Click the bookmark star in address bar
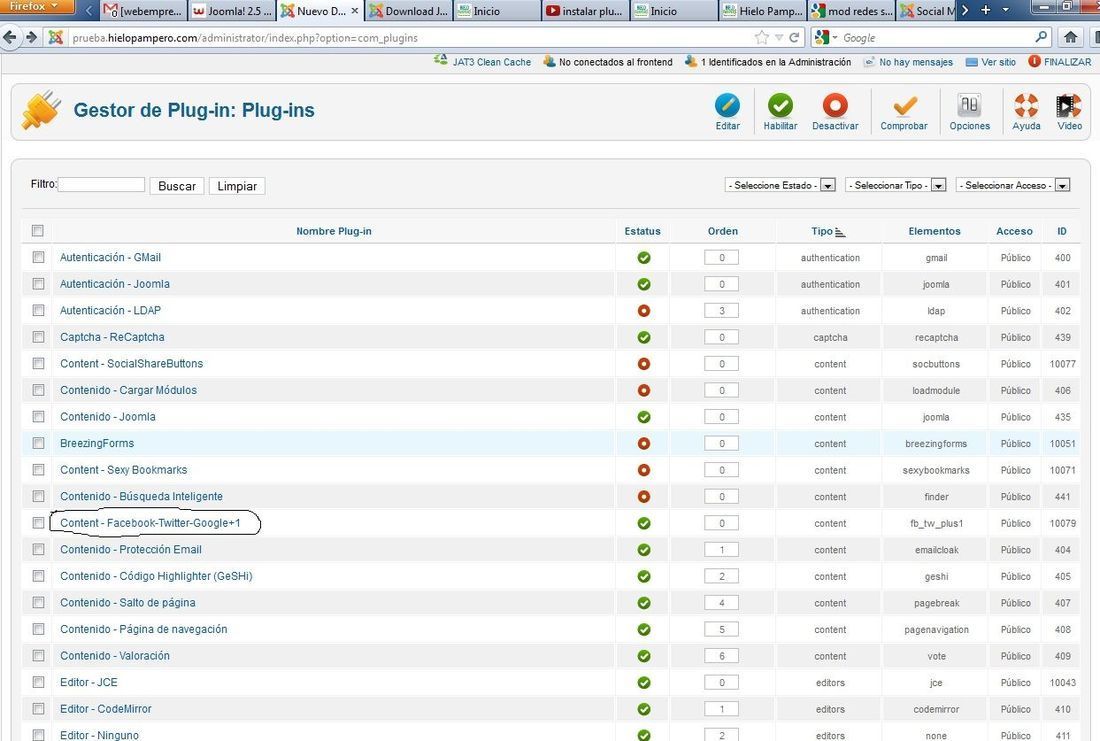 [761, 37]
